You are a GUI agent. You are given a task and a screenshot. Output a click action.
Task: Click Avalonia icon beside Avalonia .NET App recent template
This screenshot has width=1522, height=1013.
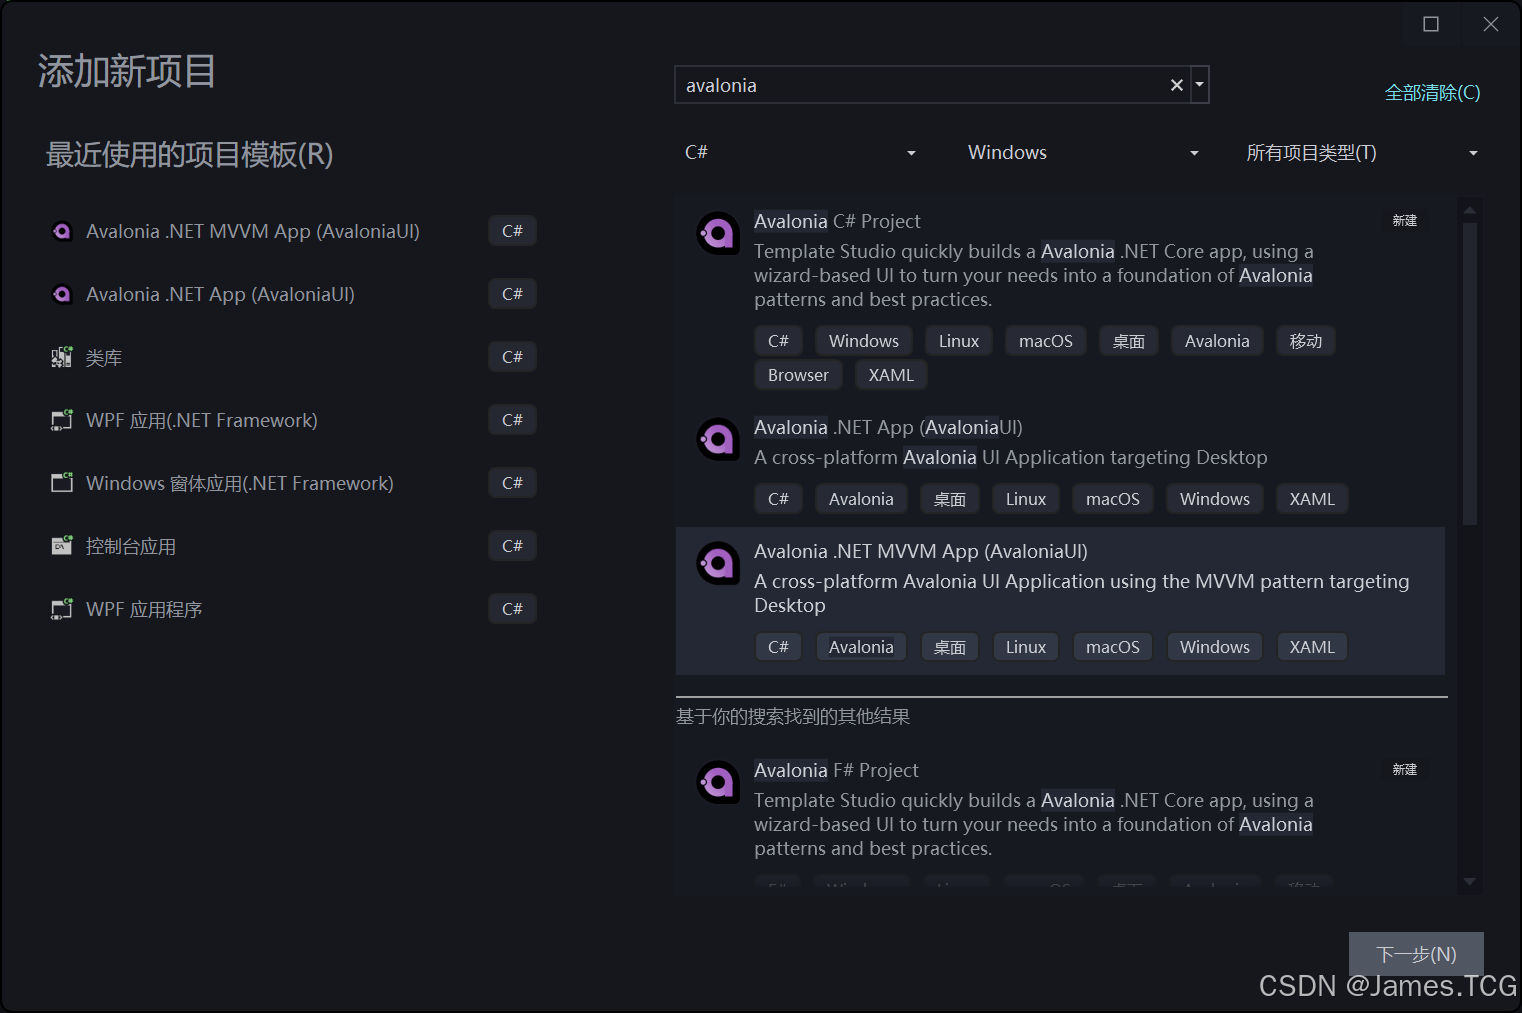[62, 294]
